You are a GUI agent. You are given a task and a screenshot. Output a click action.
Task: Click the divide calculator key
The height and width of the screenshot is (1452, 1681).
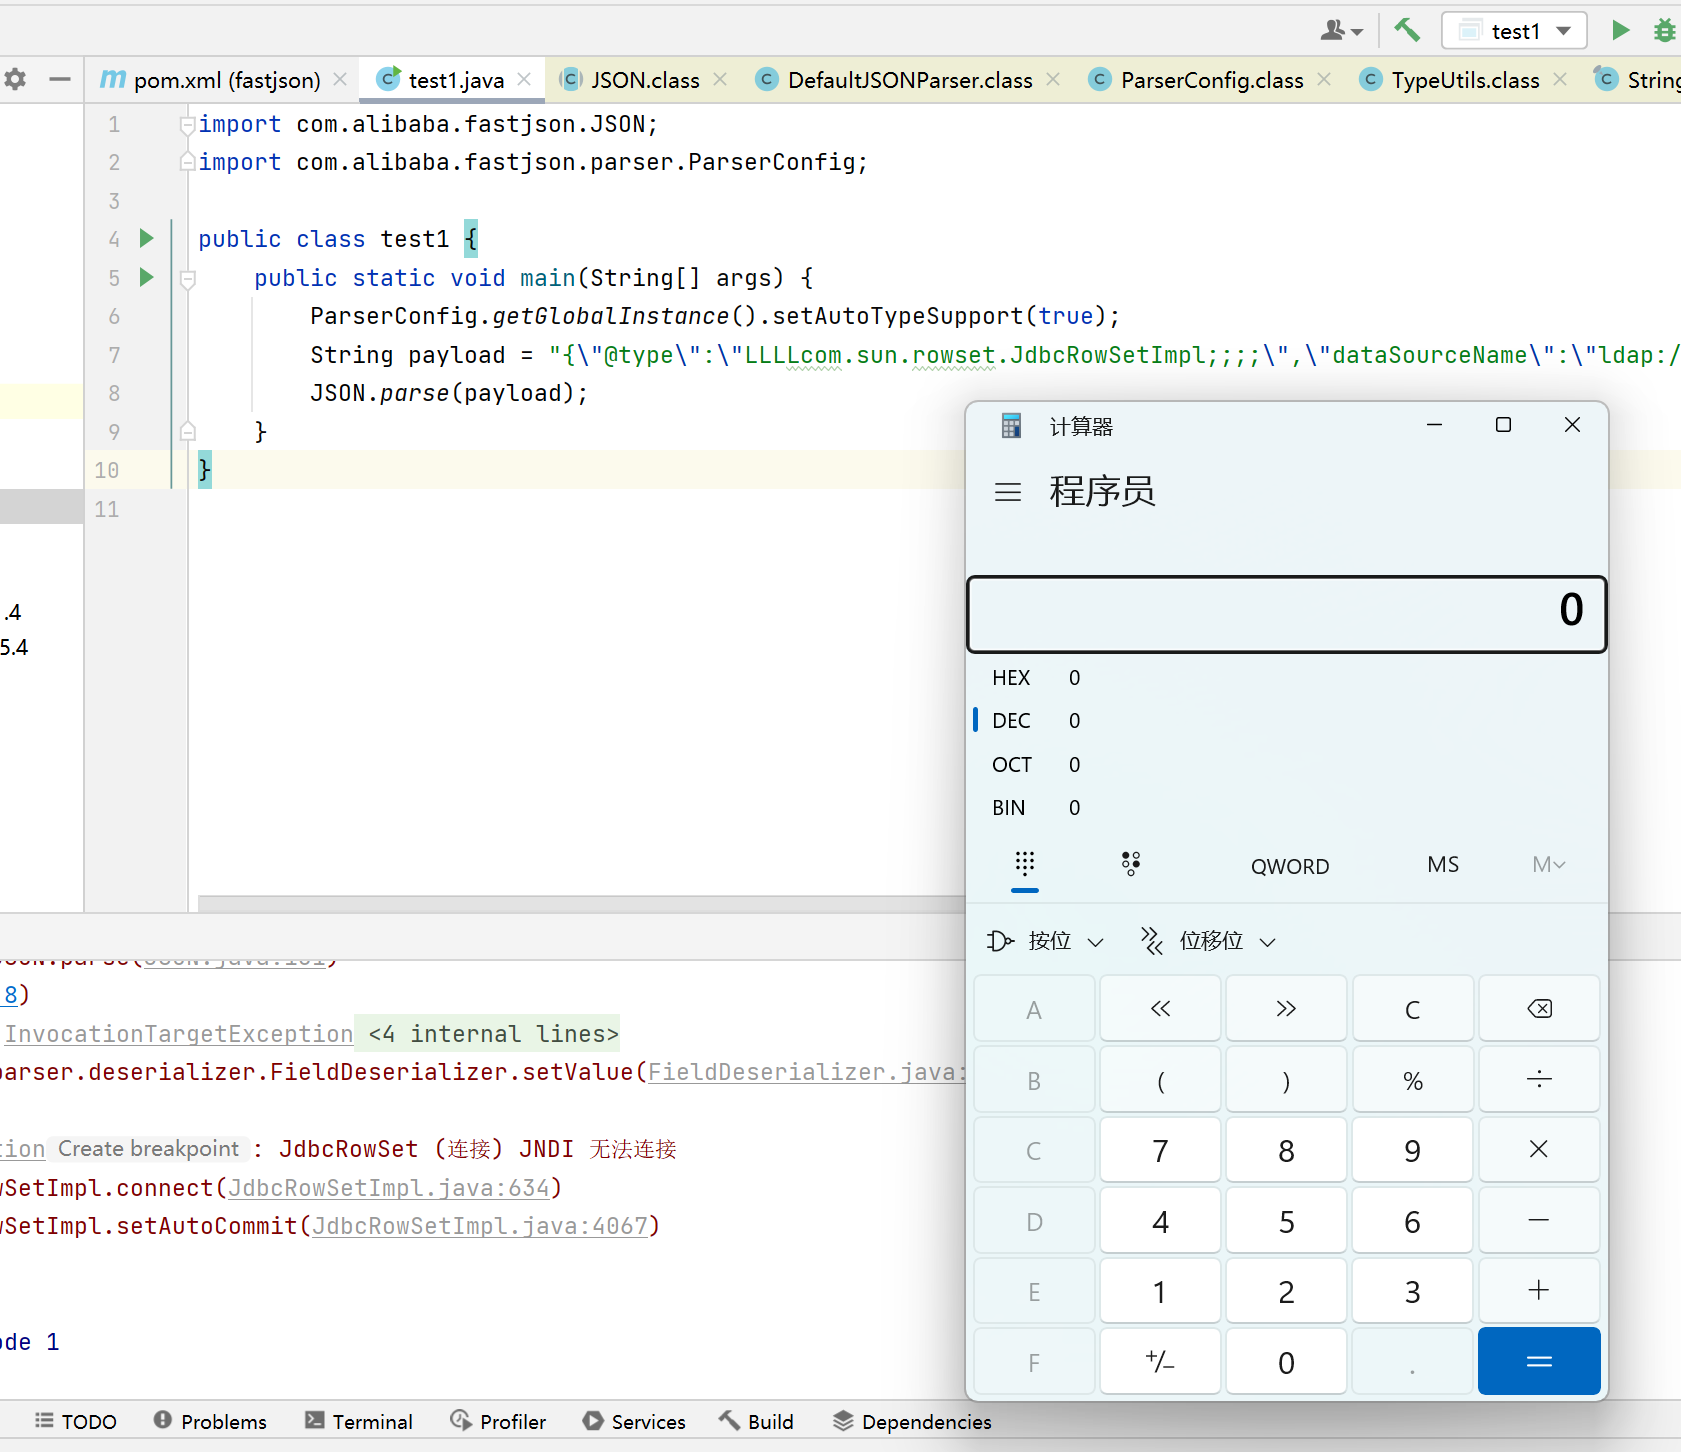click(1539, 1080)
